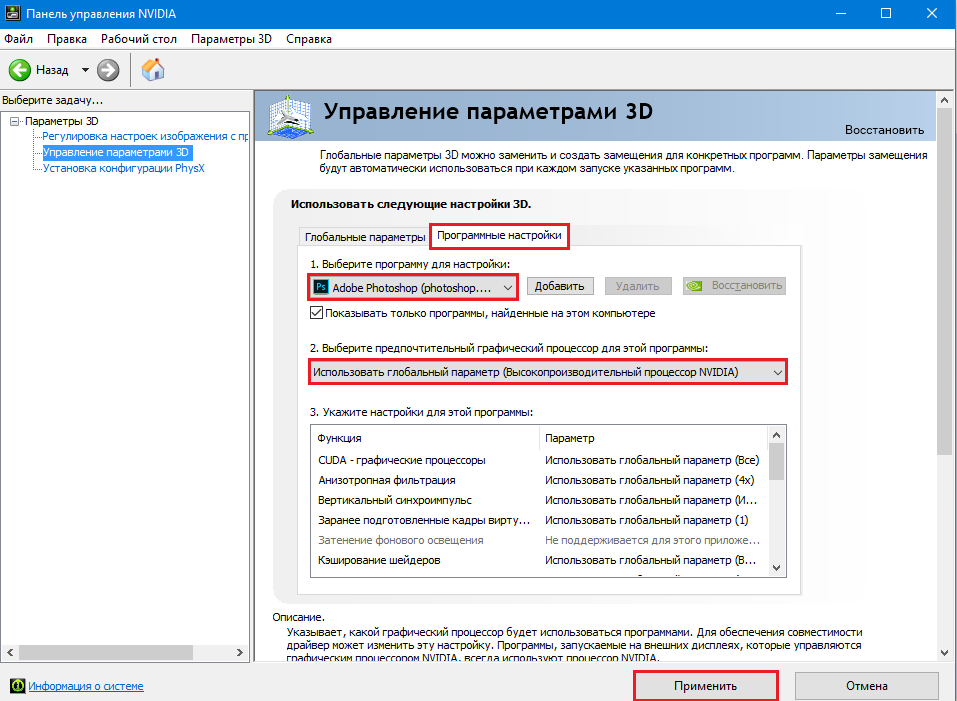Select Установка конфигурации PhysX tree item
The image size is (957, 701).
tap(123, 168)
